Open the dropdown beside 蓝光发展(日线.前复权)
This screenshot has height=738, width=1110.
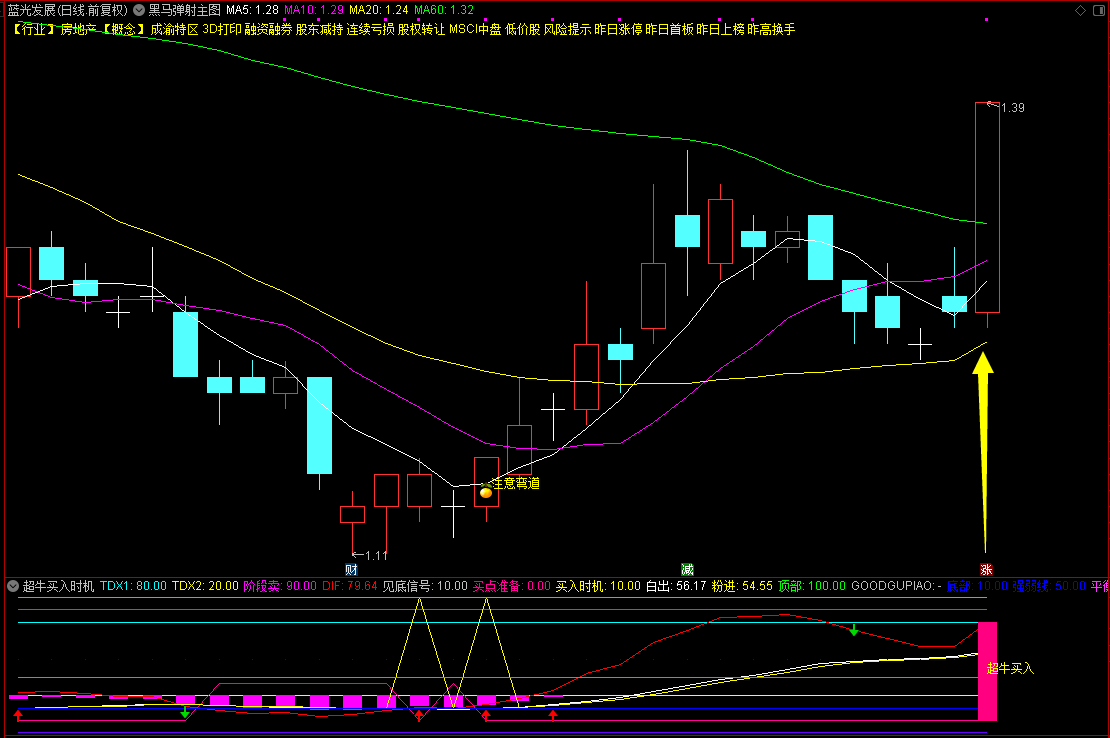pos(139,10)
